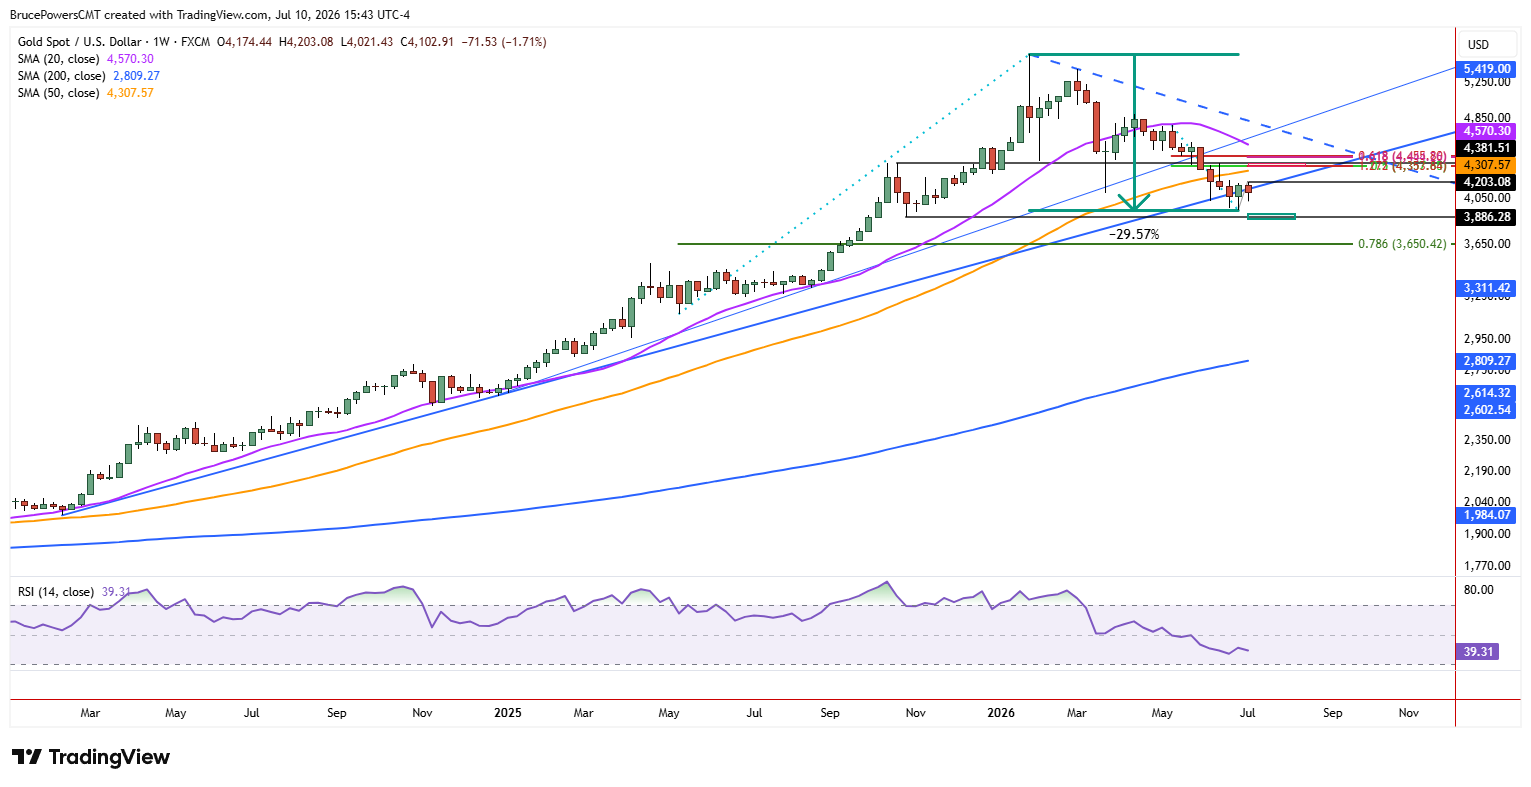Screen dimensions: 1531x787
Task: Click the 2025 year label on time axis
Action: 508,713
